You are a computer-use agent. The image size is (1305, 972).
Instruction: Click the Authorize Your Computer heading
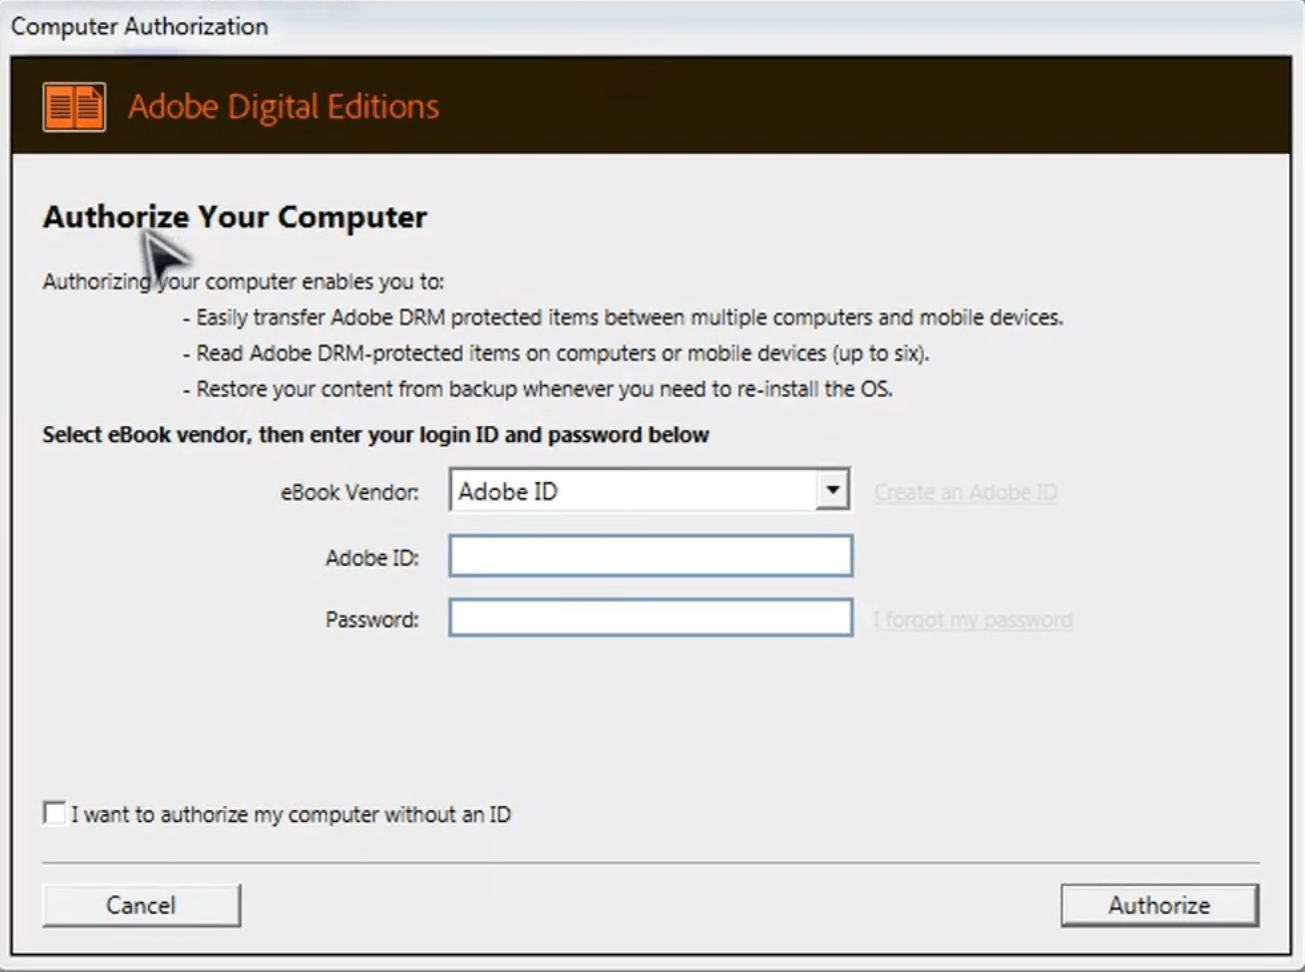[235, 217]
